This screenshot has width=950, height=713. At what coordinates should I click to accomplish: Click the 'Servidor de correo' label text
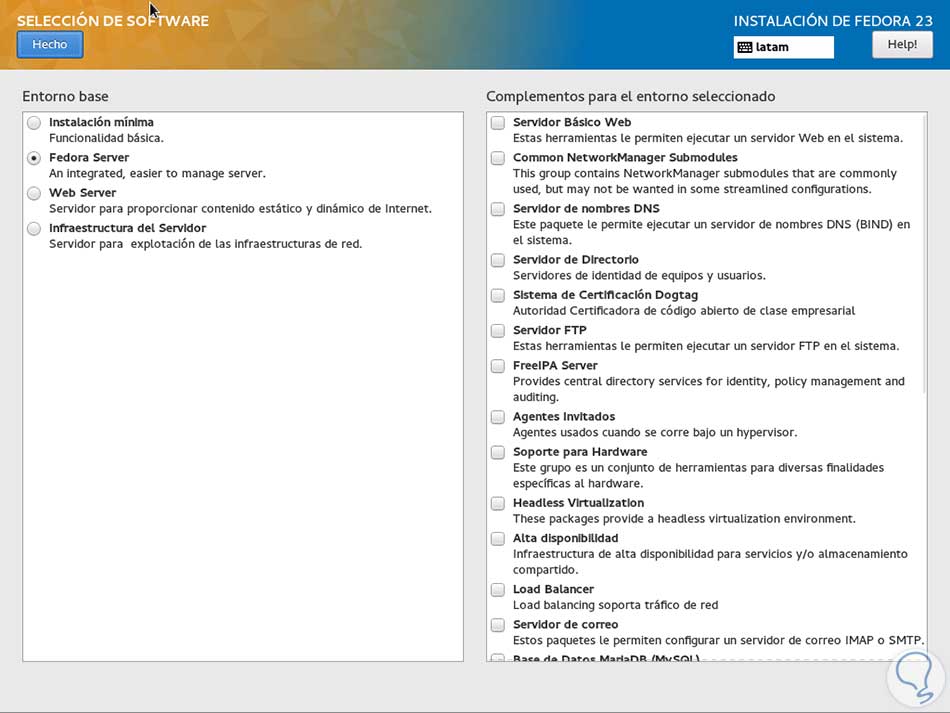point(565,624)
